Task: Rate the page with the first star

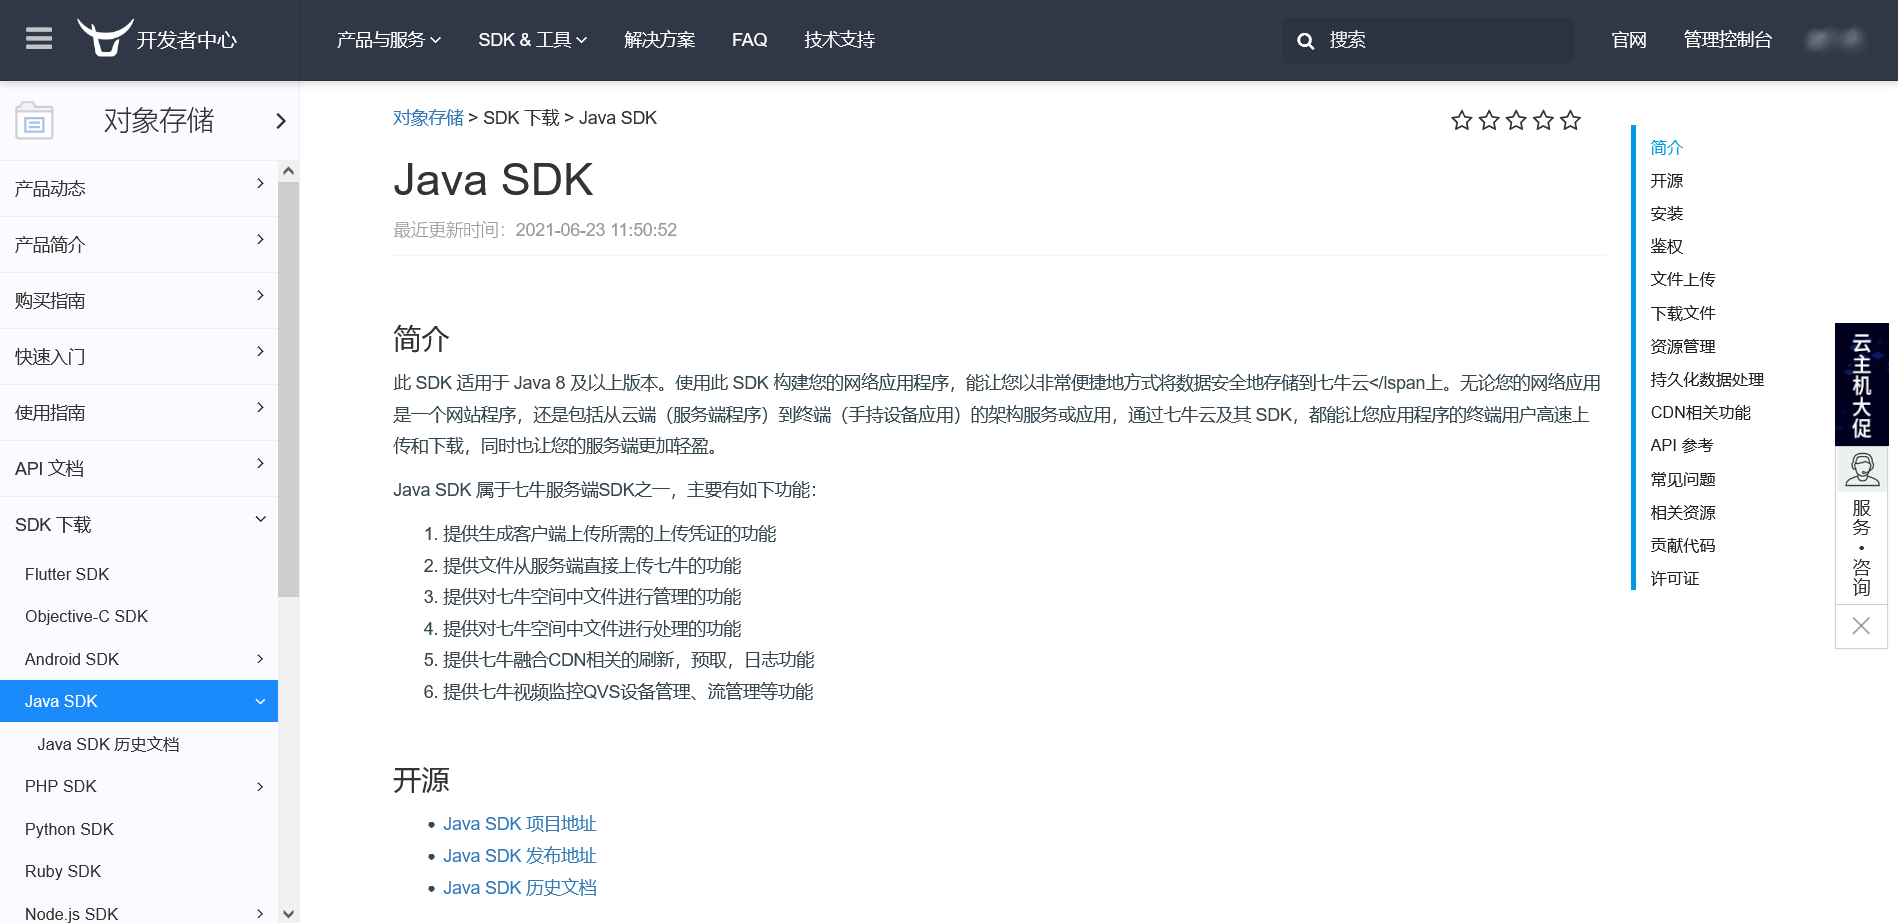Action: [1462, 121]
